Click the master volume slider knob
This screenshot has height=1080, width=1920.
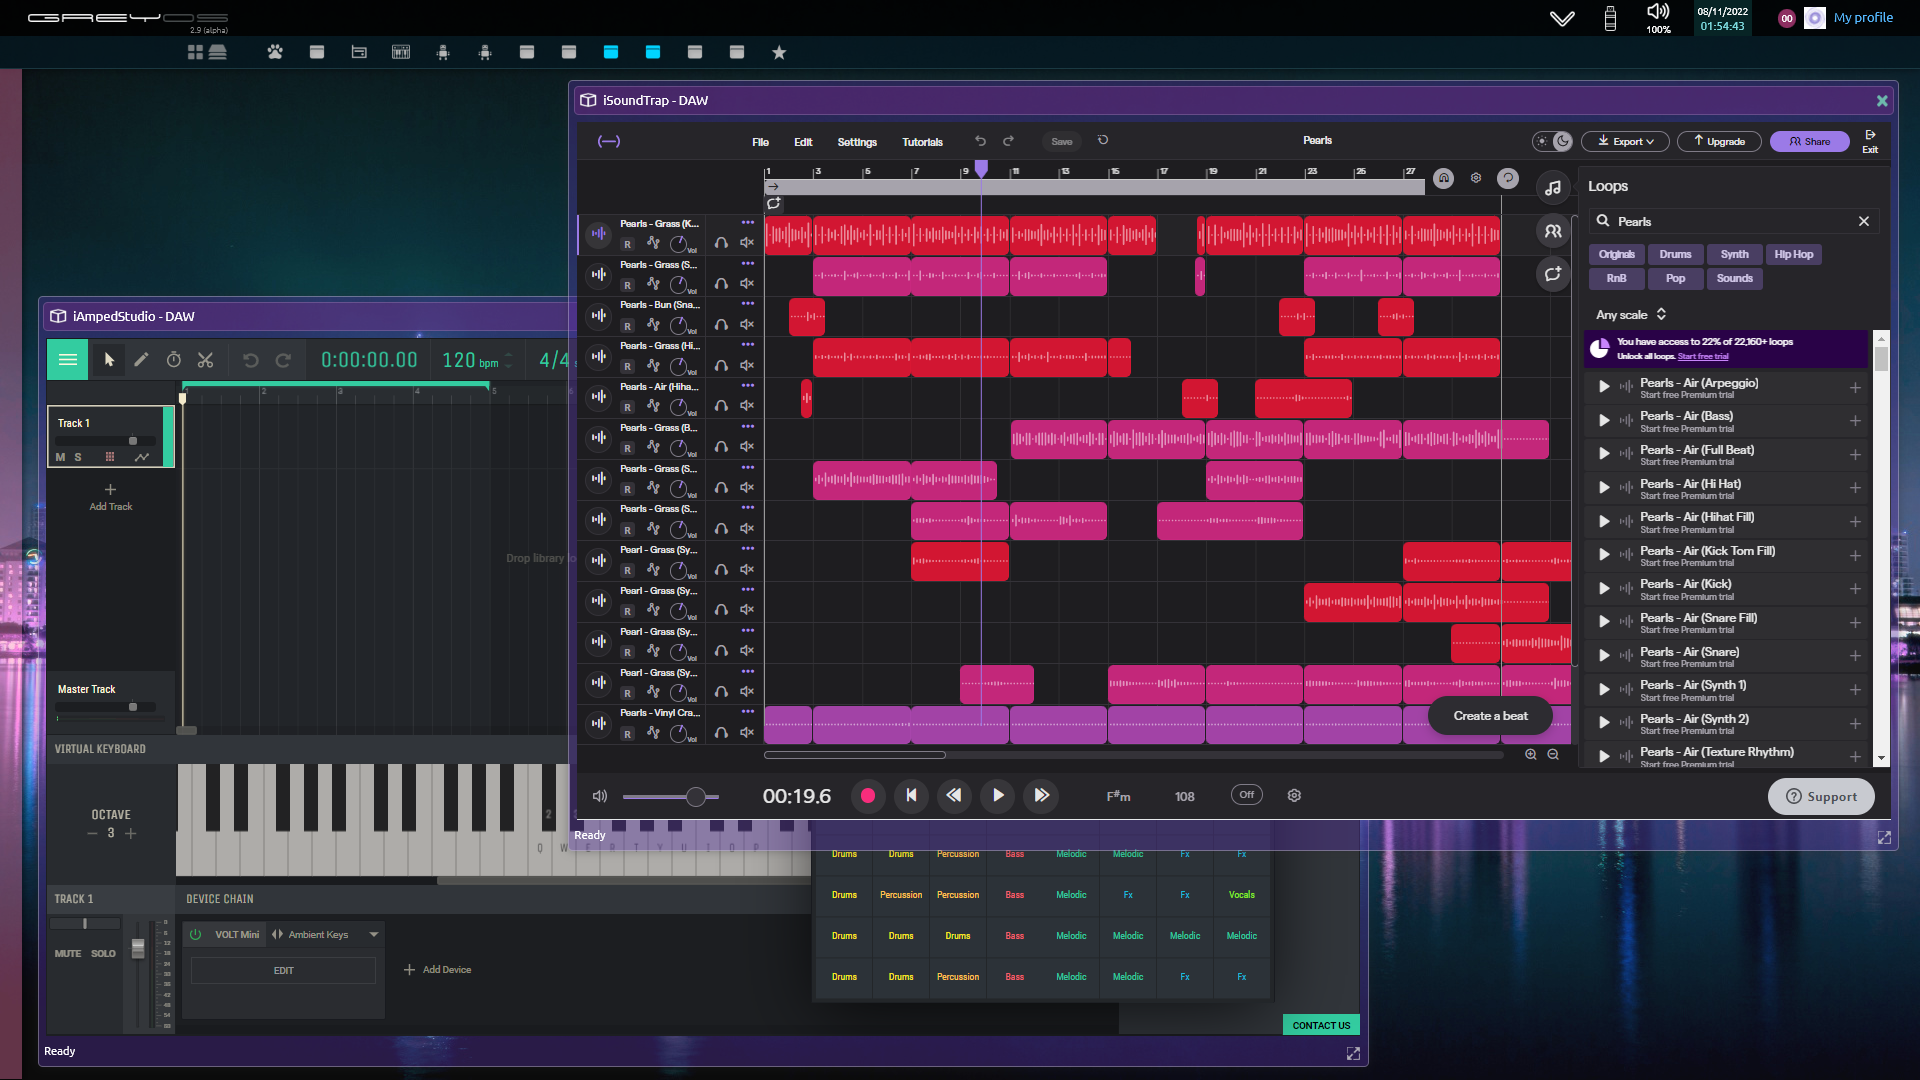pos(696,797)
